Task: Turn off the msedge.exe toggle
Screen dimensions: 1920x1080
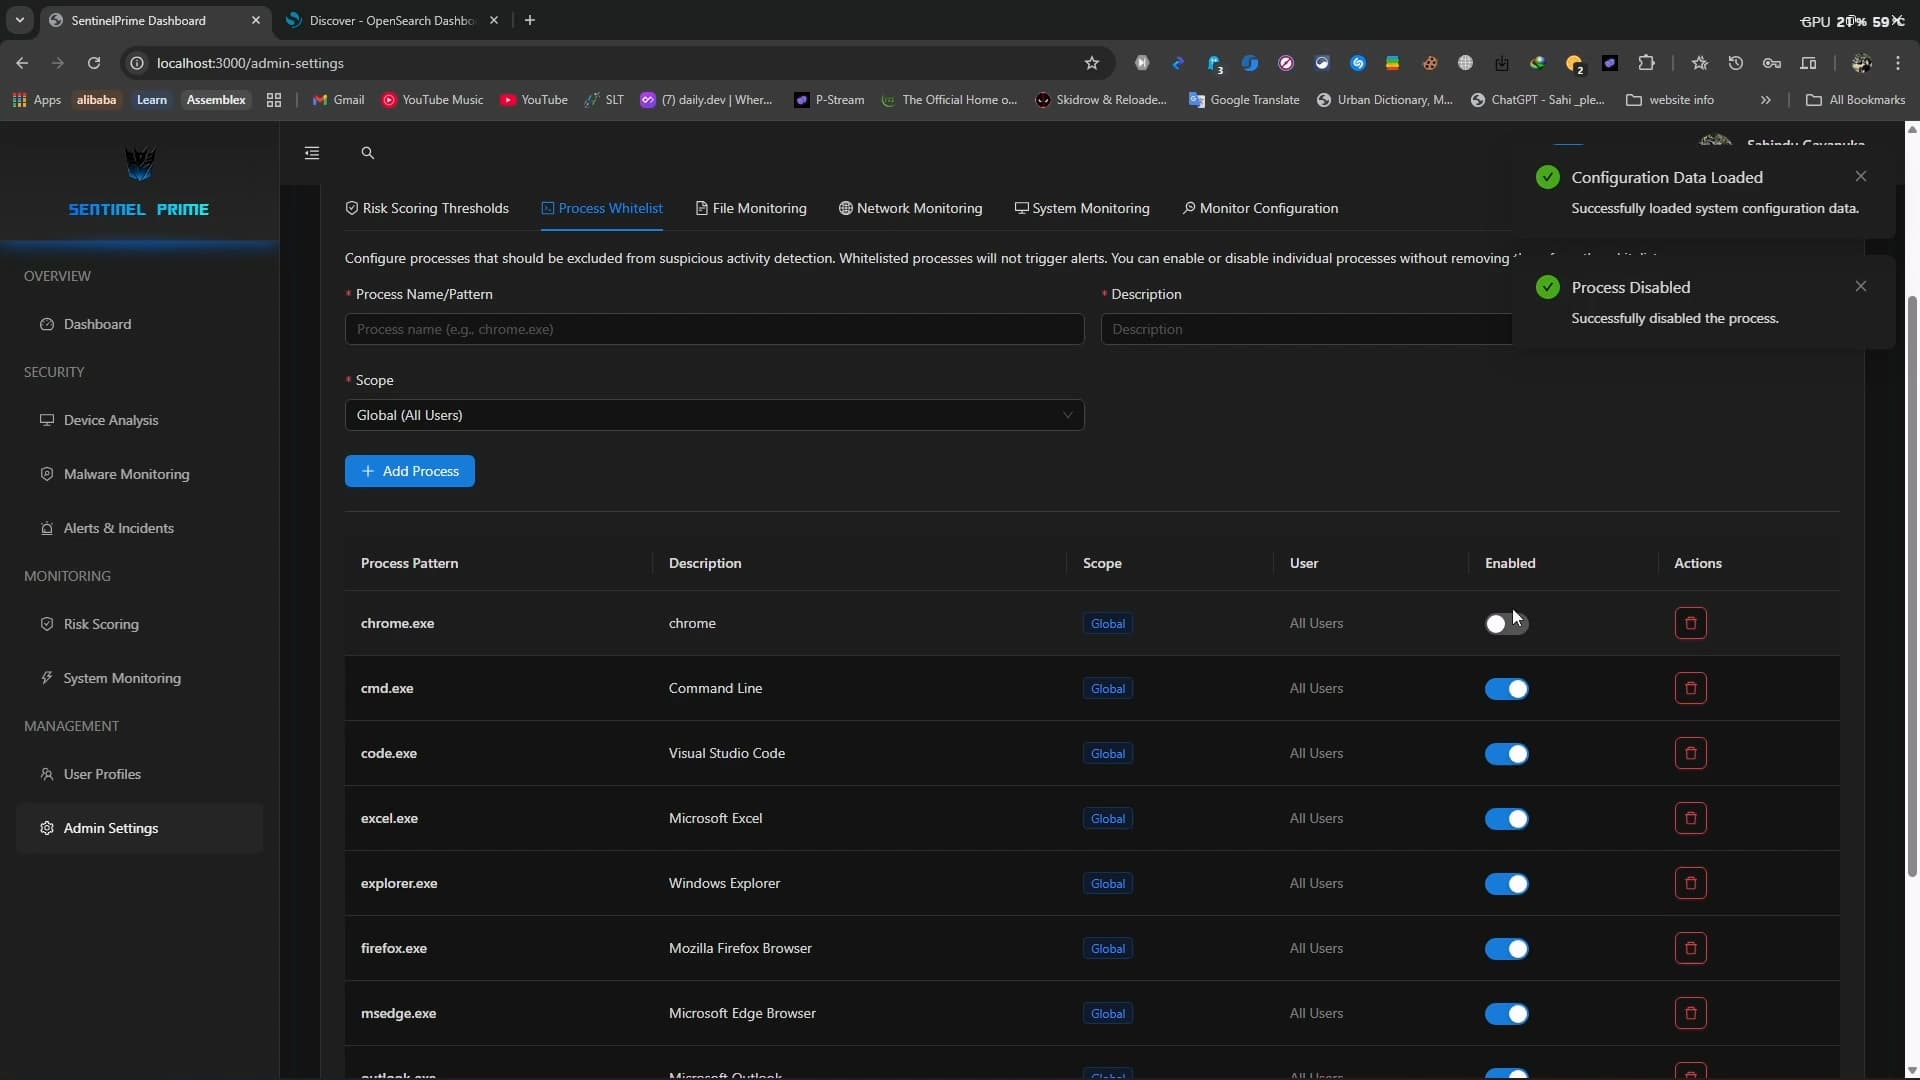Action: point(1506,1014)
